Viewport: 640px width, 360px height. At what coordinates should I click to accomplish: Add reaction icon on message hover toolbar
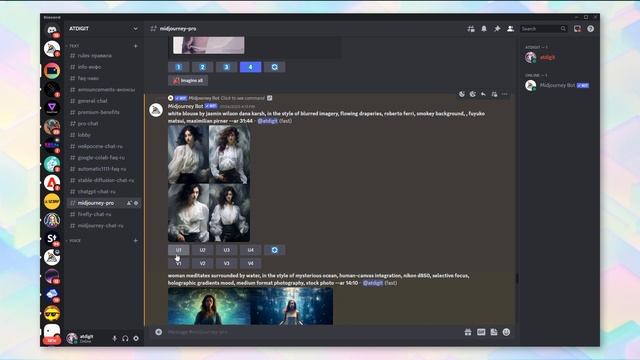tap(462, 94)
